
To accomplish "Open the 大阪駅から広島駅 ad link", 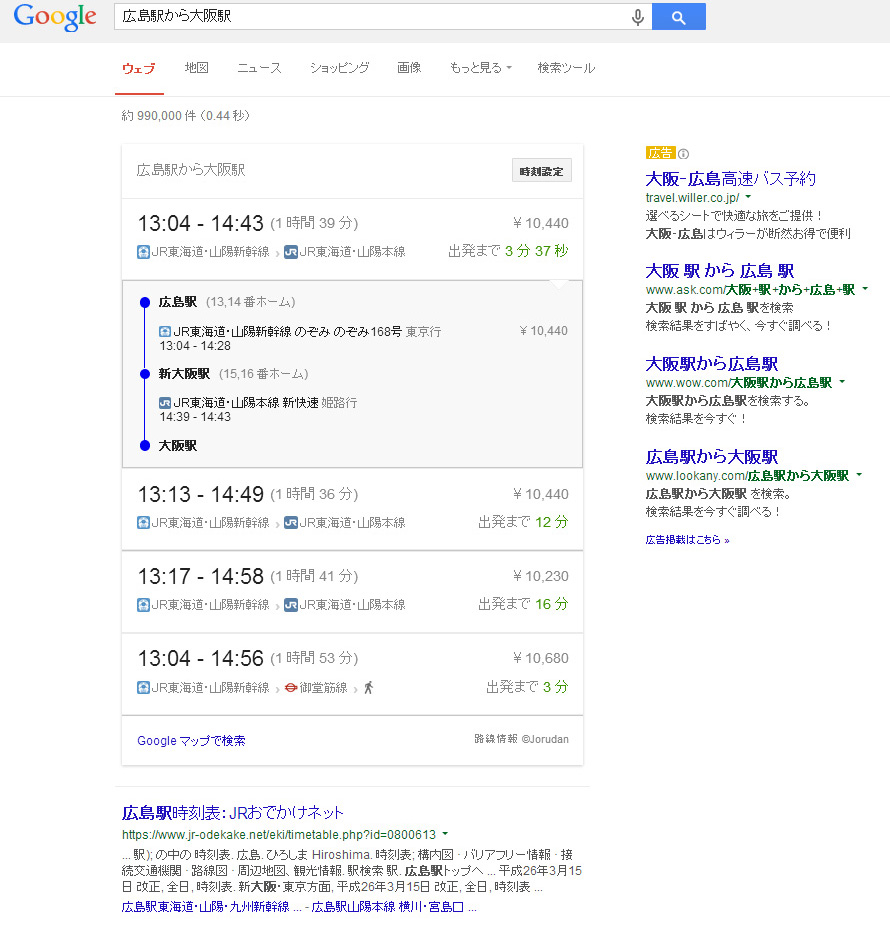I will click(x=712, y=364).
